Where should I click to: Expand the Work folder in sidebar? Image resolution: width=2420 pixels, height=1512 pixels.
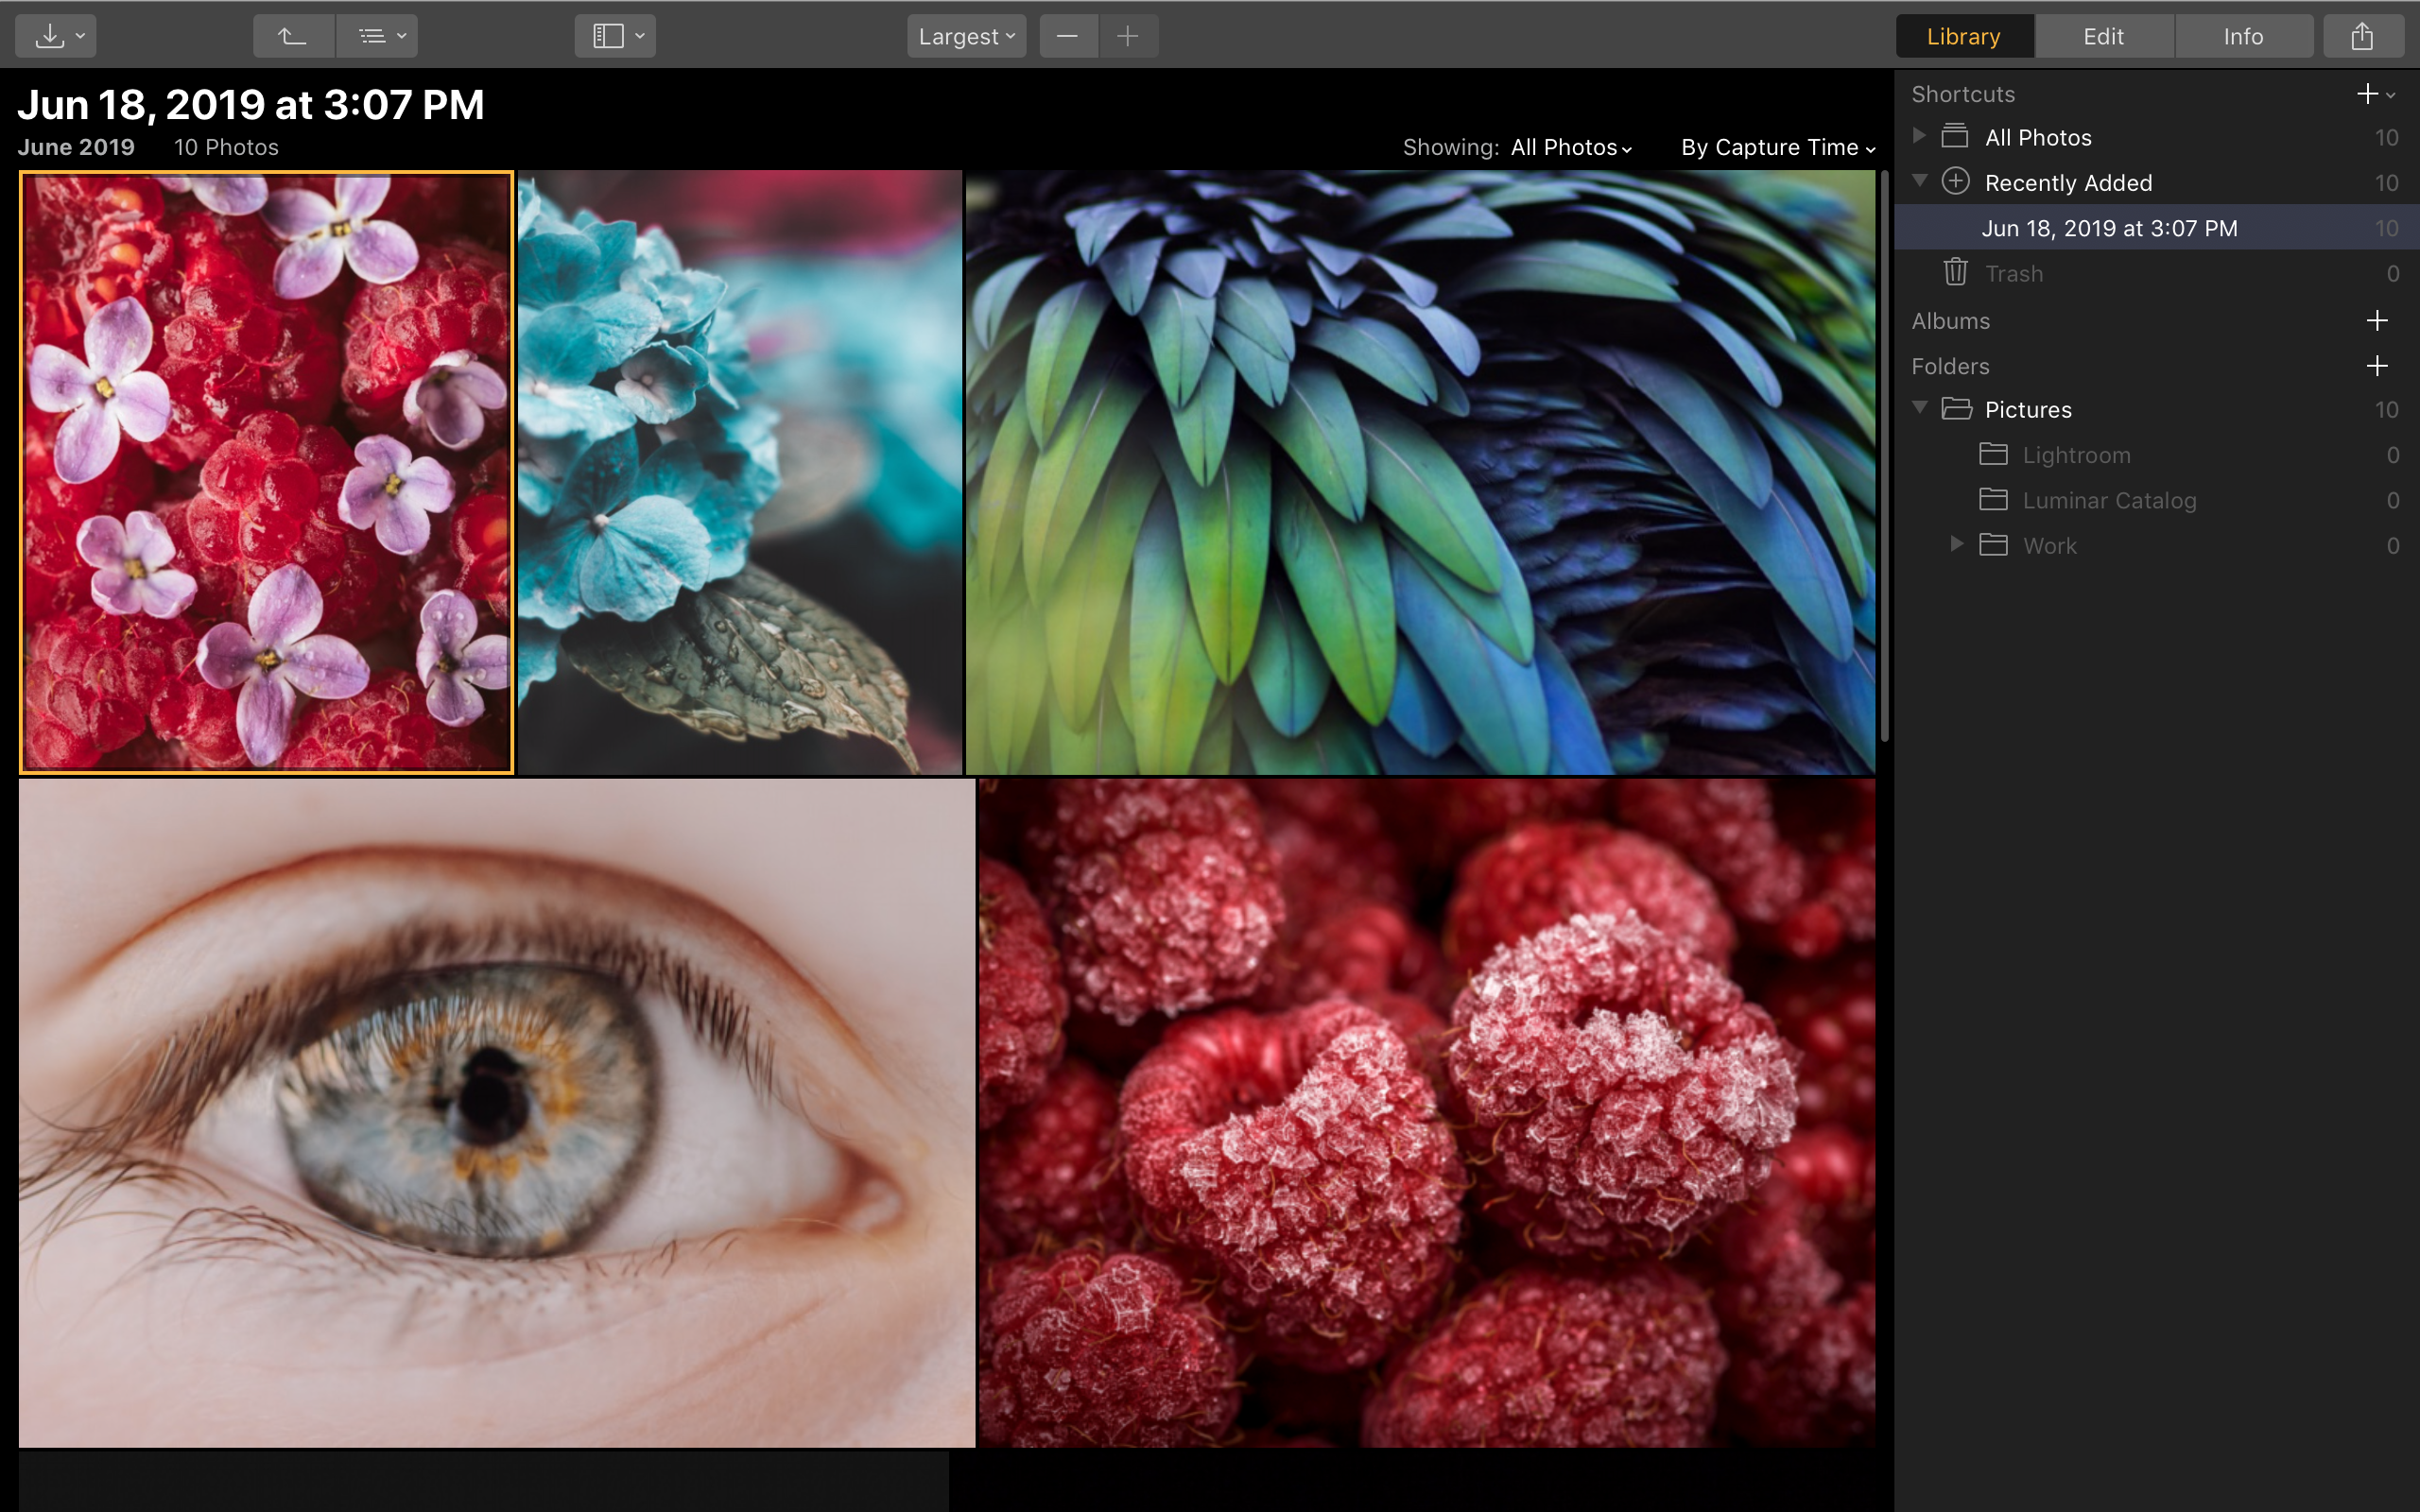[x=1955, y=545]
